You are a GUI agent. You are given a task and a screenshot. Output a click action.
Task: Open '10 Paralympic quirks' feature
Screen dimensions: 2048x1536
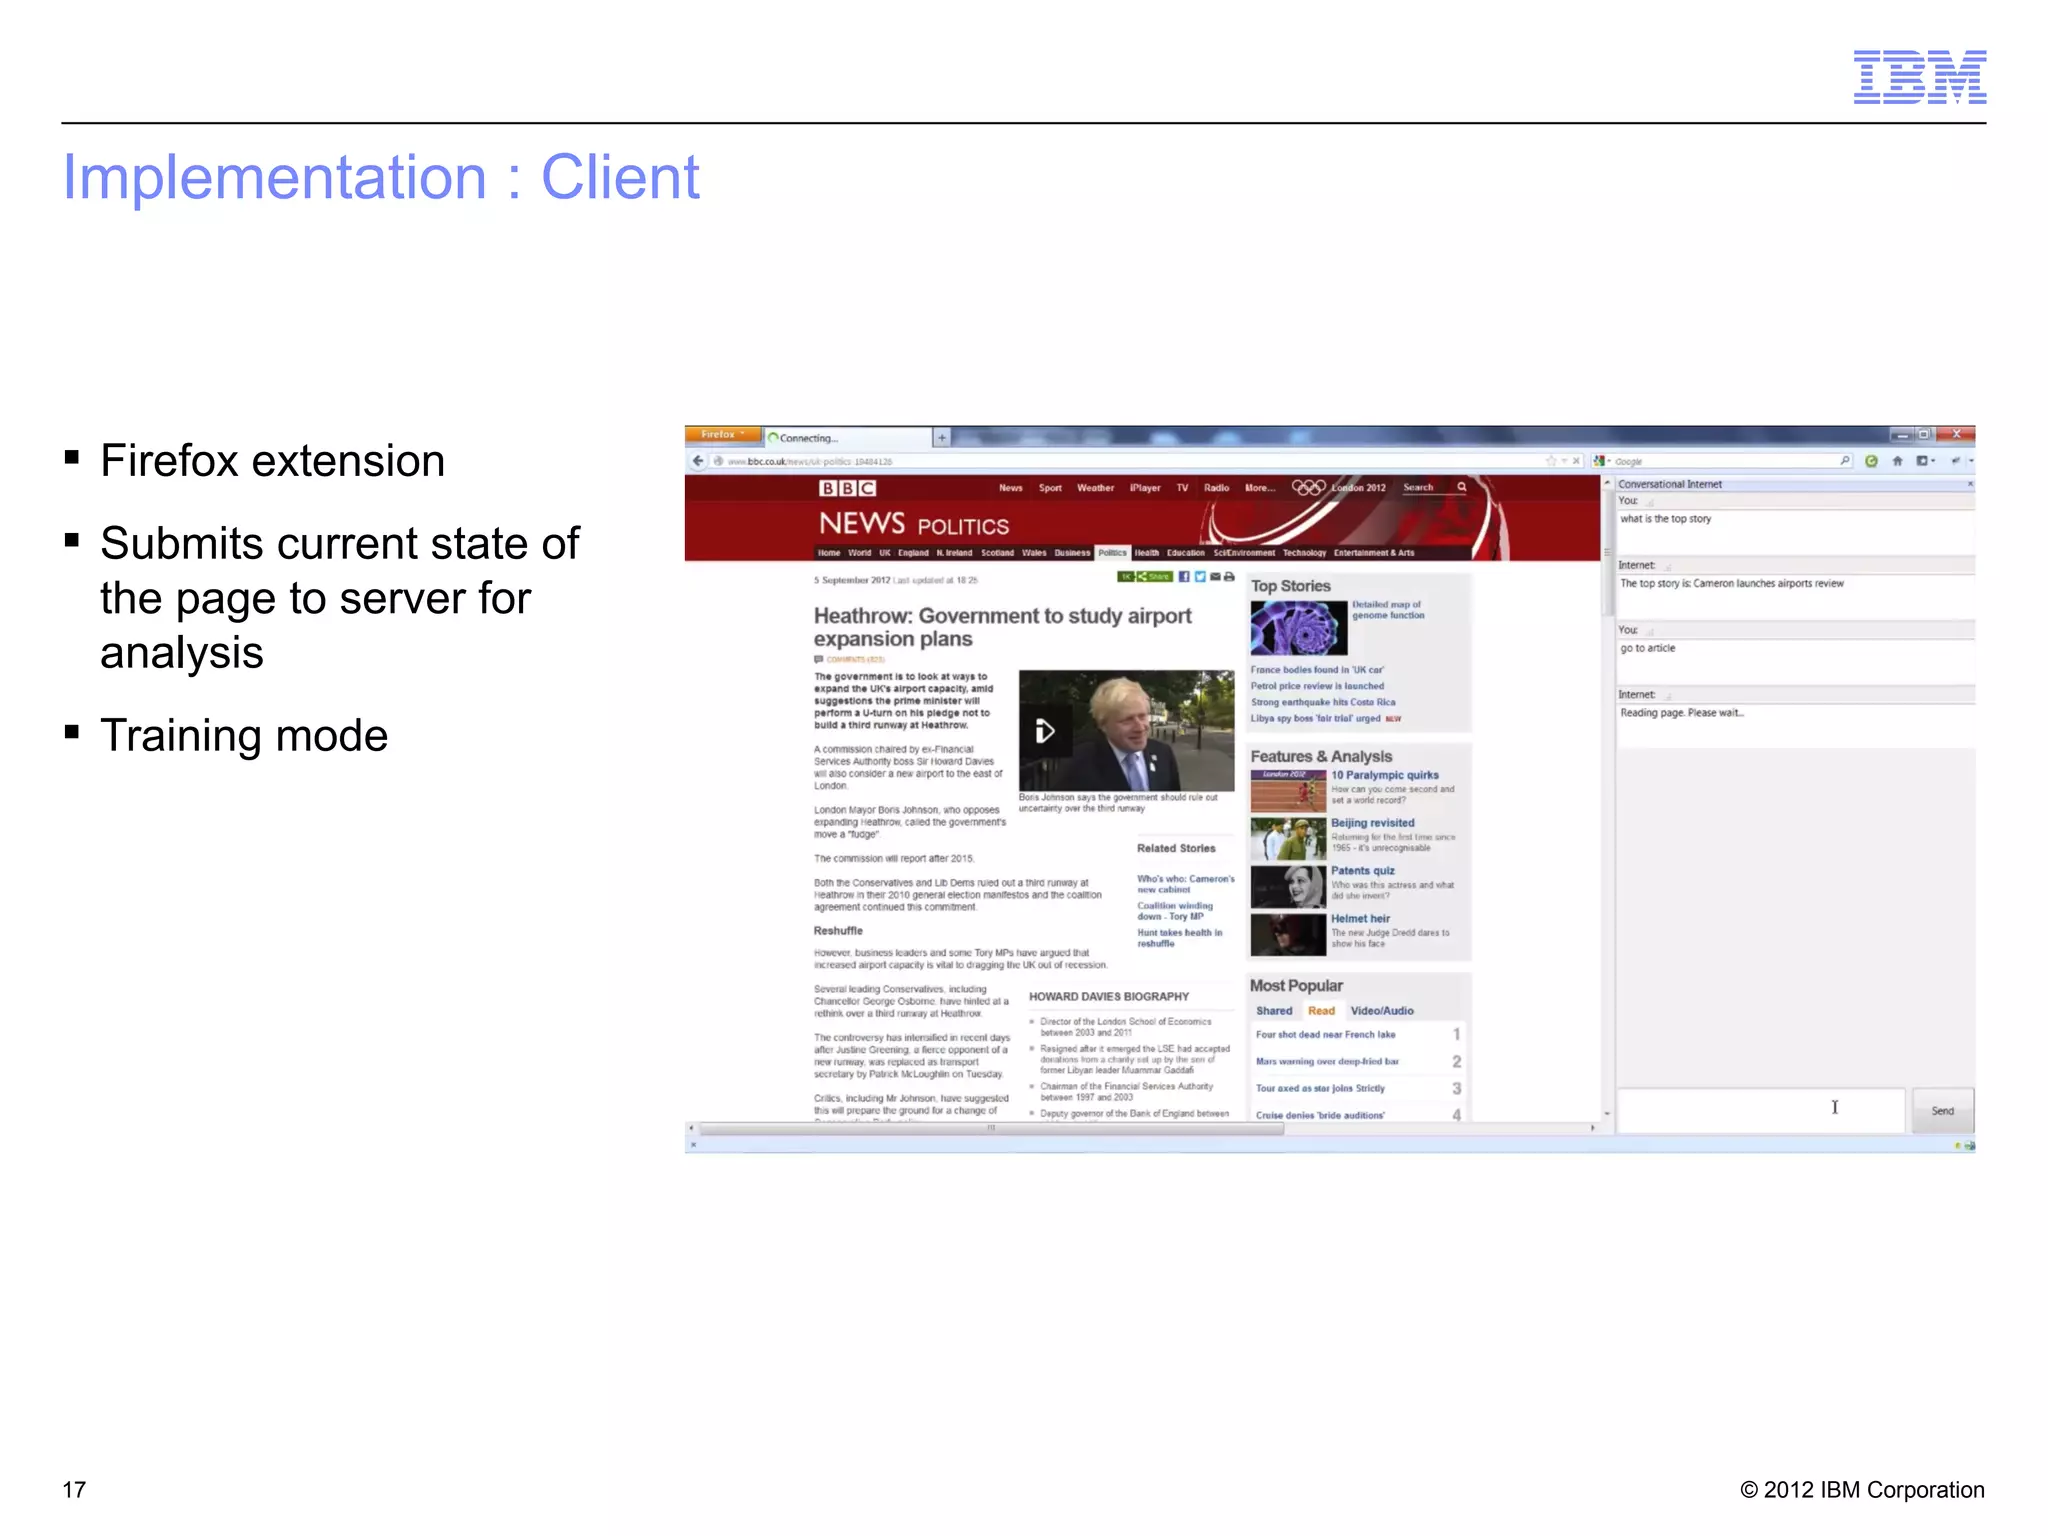click(x=1384, y=775)
